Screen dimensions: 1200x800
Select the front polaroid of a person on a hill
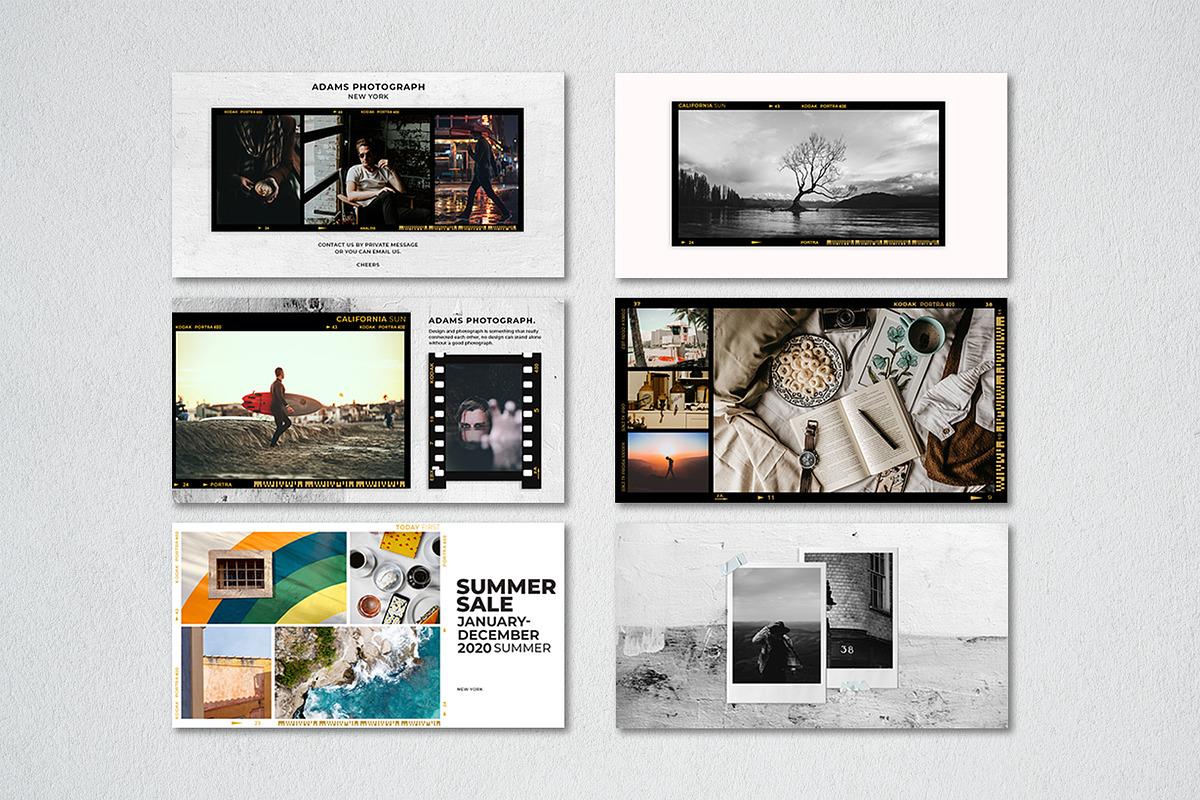tap(778, 632)
